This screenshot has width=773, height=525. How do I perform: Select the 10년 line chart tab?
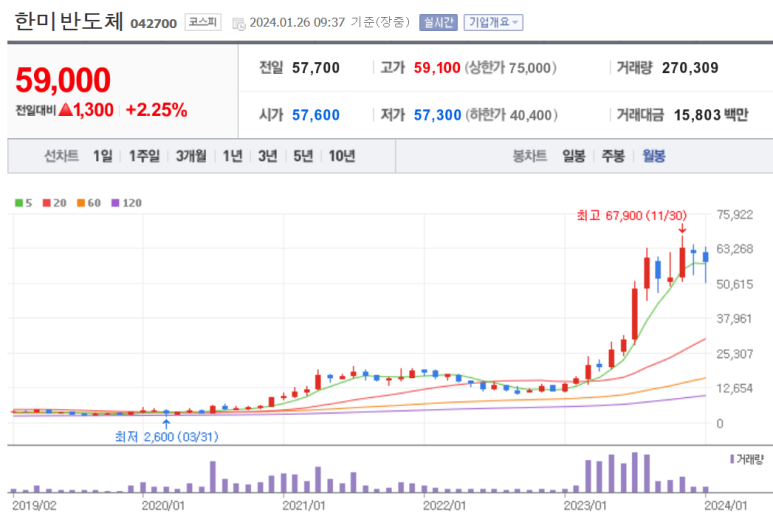(x=342, y=156)
